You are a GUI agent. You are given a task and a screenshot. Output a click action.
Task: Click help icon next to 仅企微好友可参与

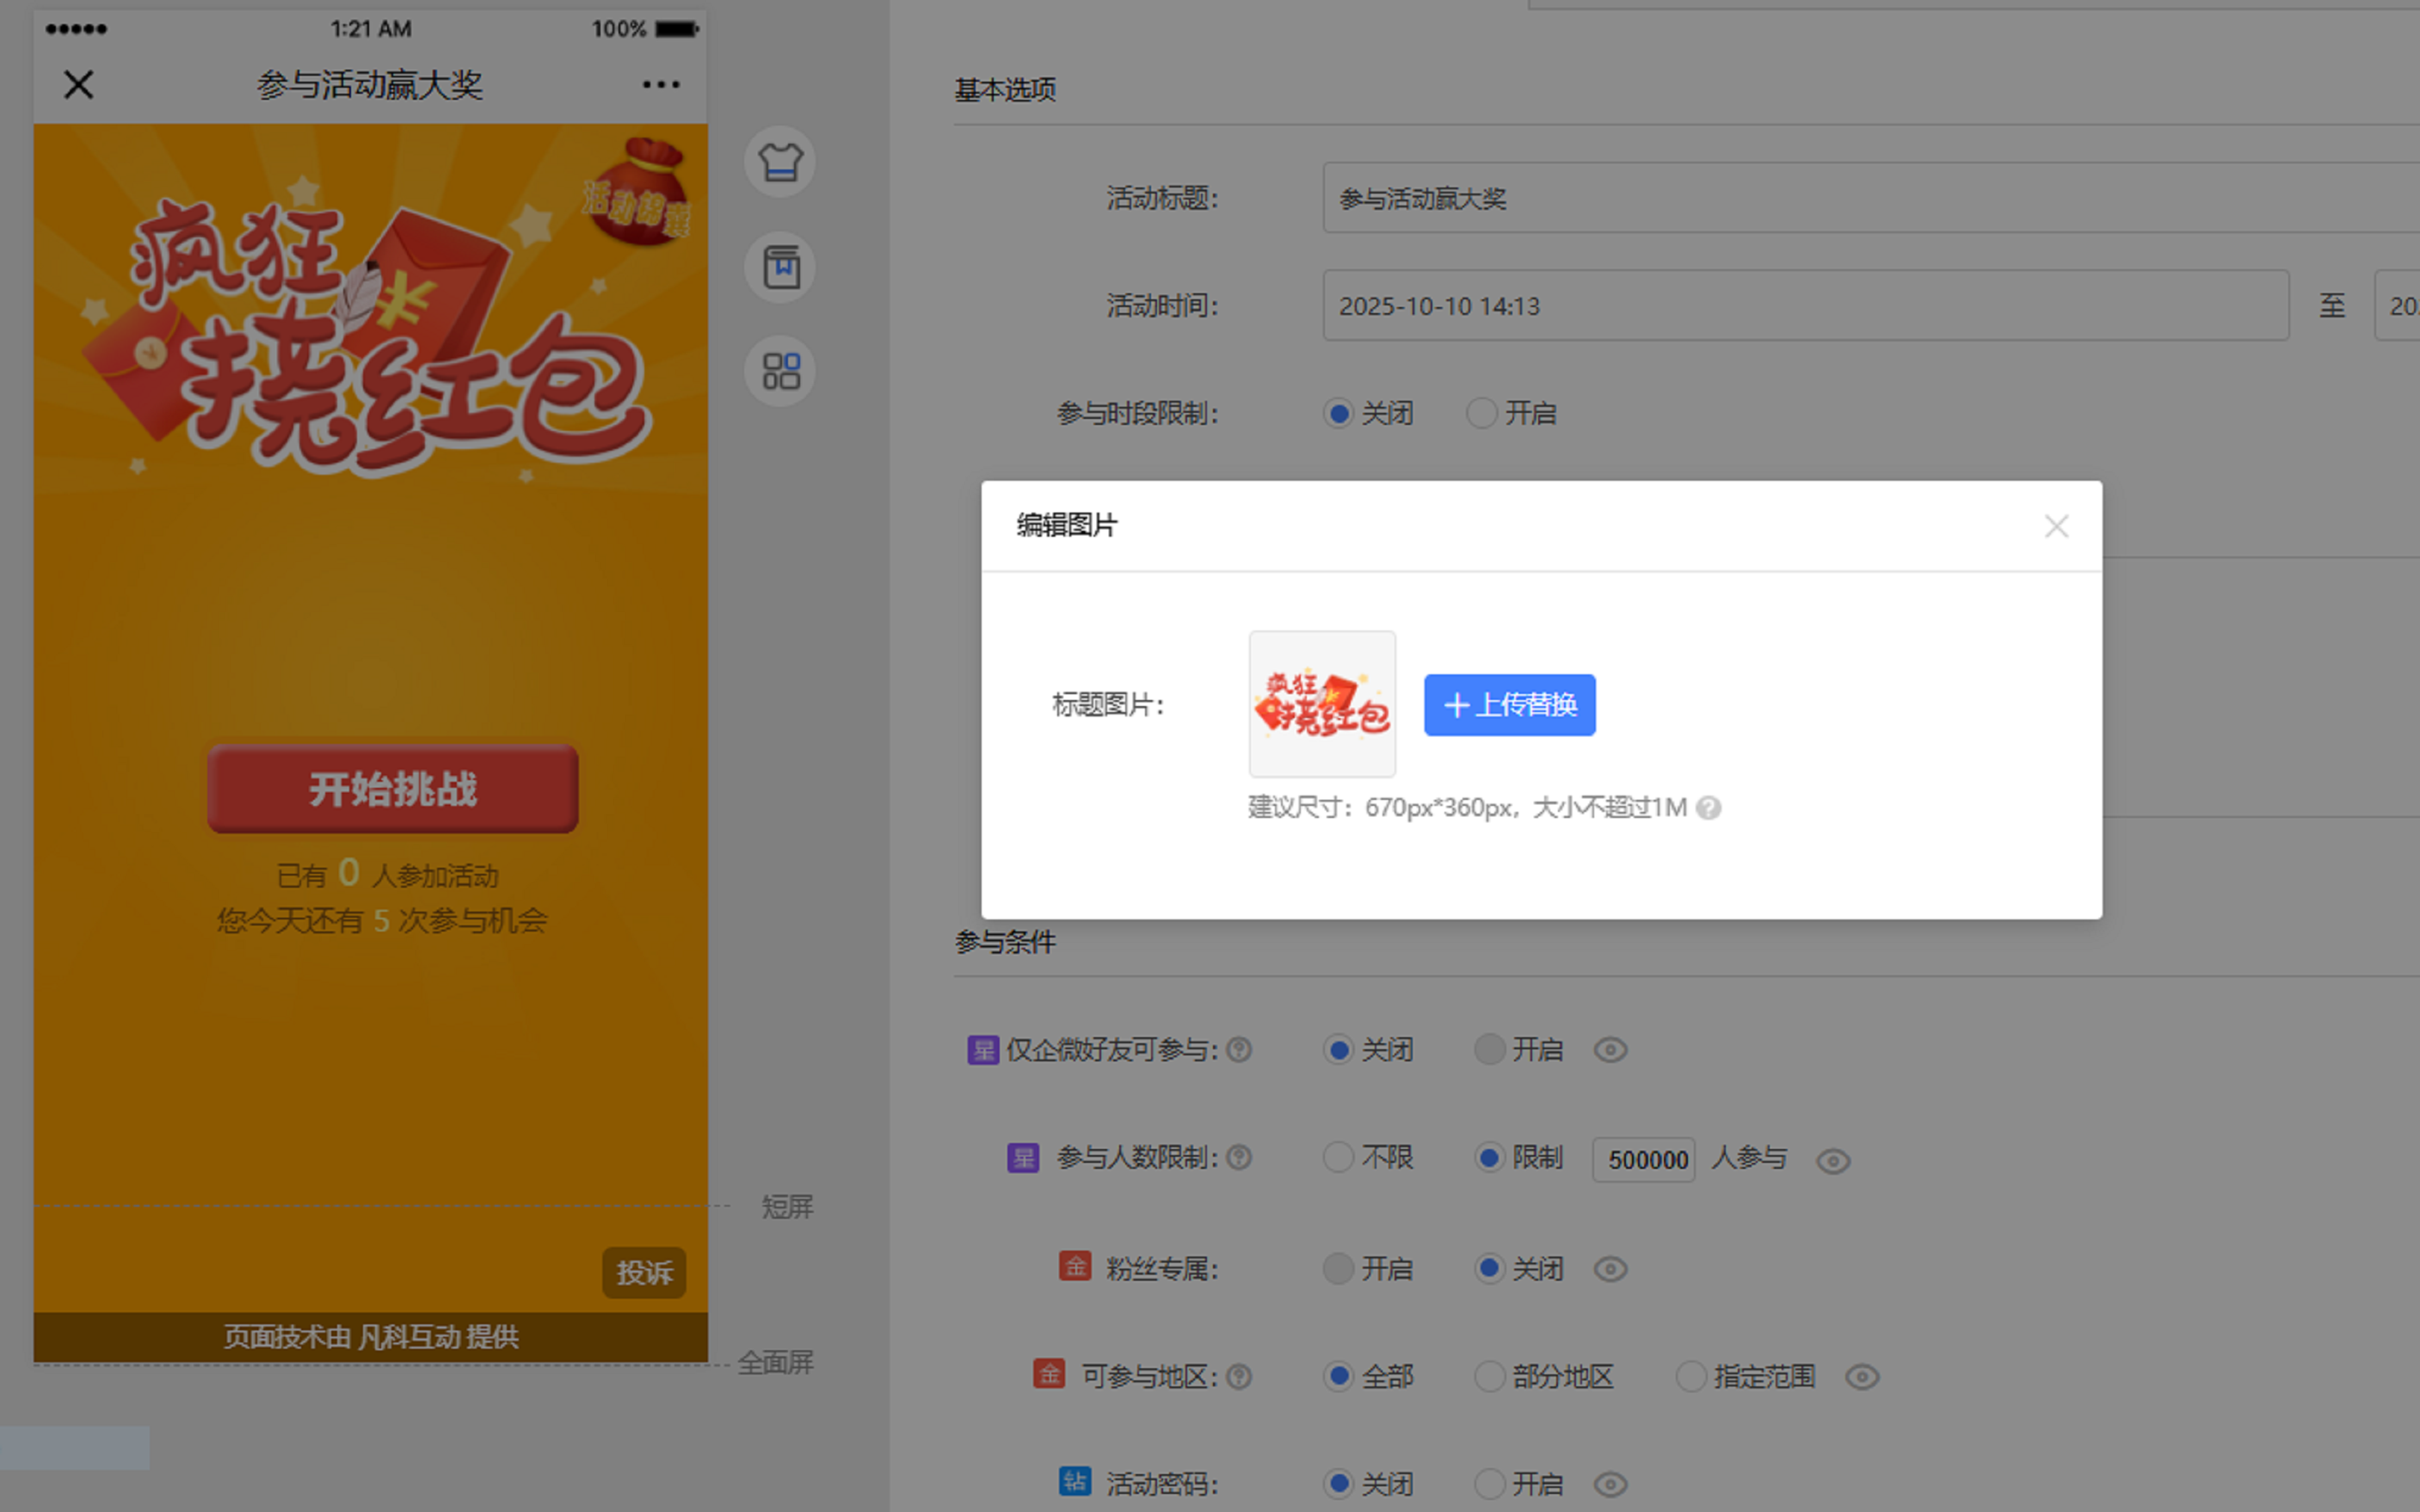(x=1239, y=1050)
